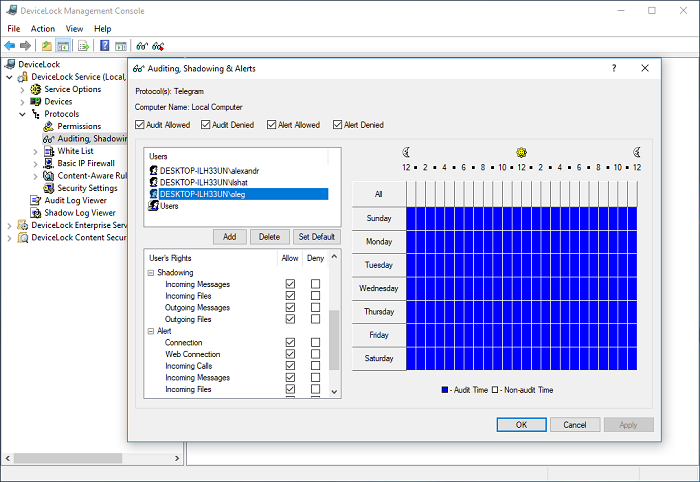Expand the Devices node
This screenshot has width=700, height=482.
22,102
